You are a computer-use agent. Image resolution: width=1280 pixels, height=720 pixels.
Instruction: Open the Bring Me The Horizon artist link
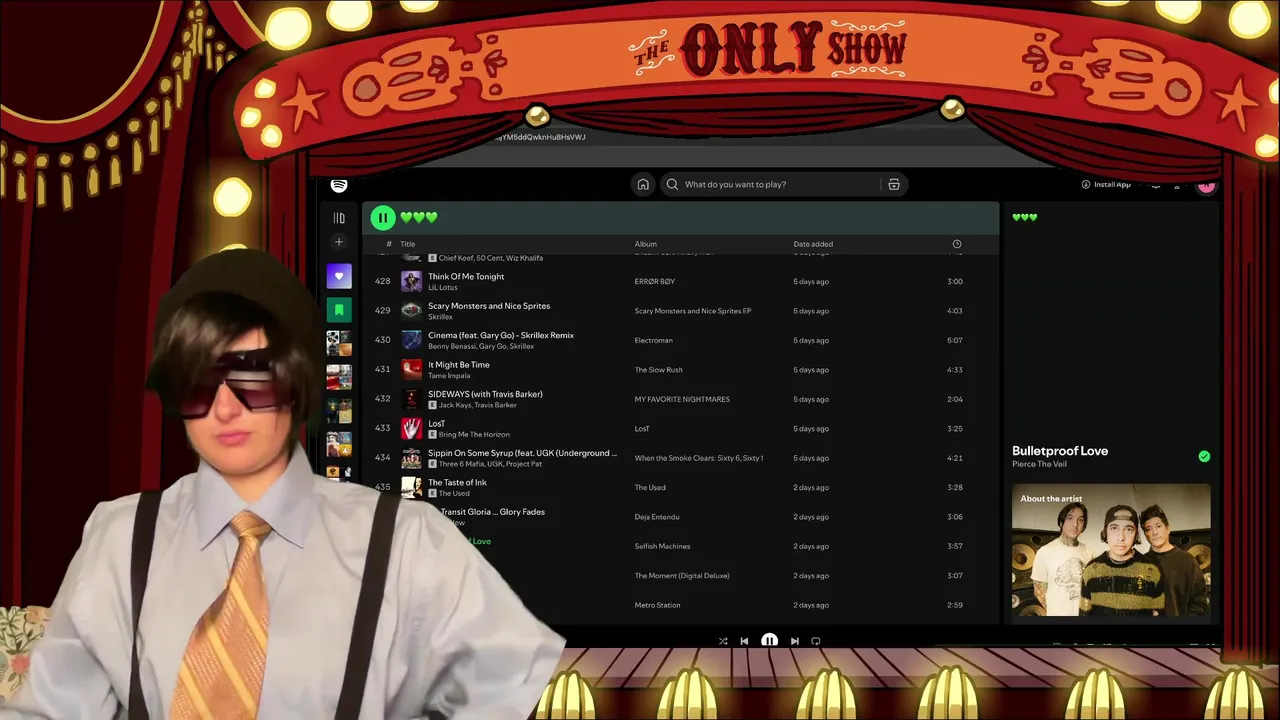474,435
